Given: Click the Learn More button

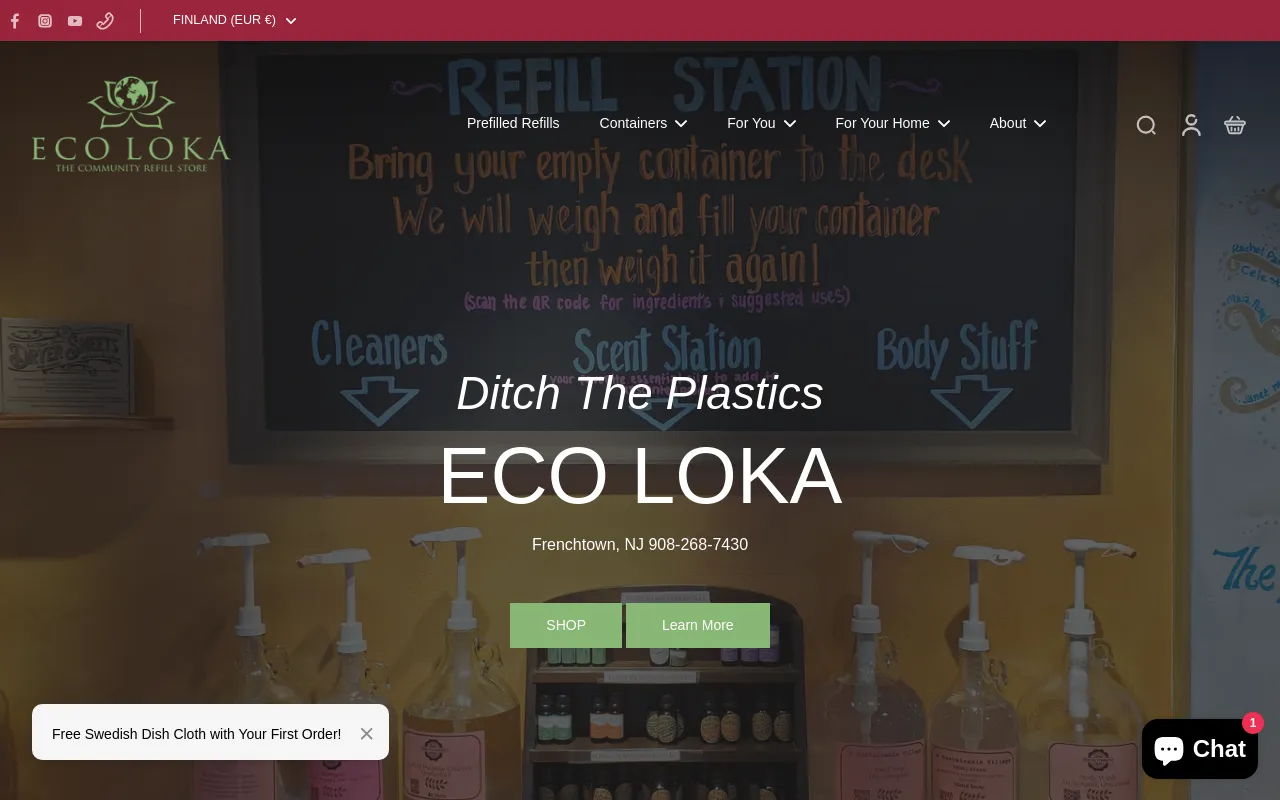Looking at the screenshot, I should [x=698, y=625].
